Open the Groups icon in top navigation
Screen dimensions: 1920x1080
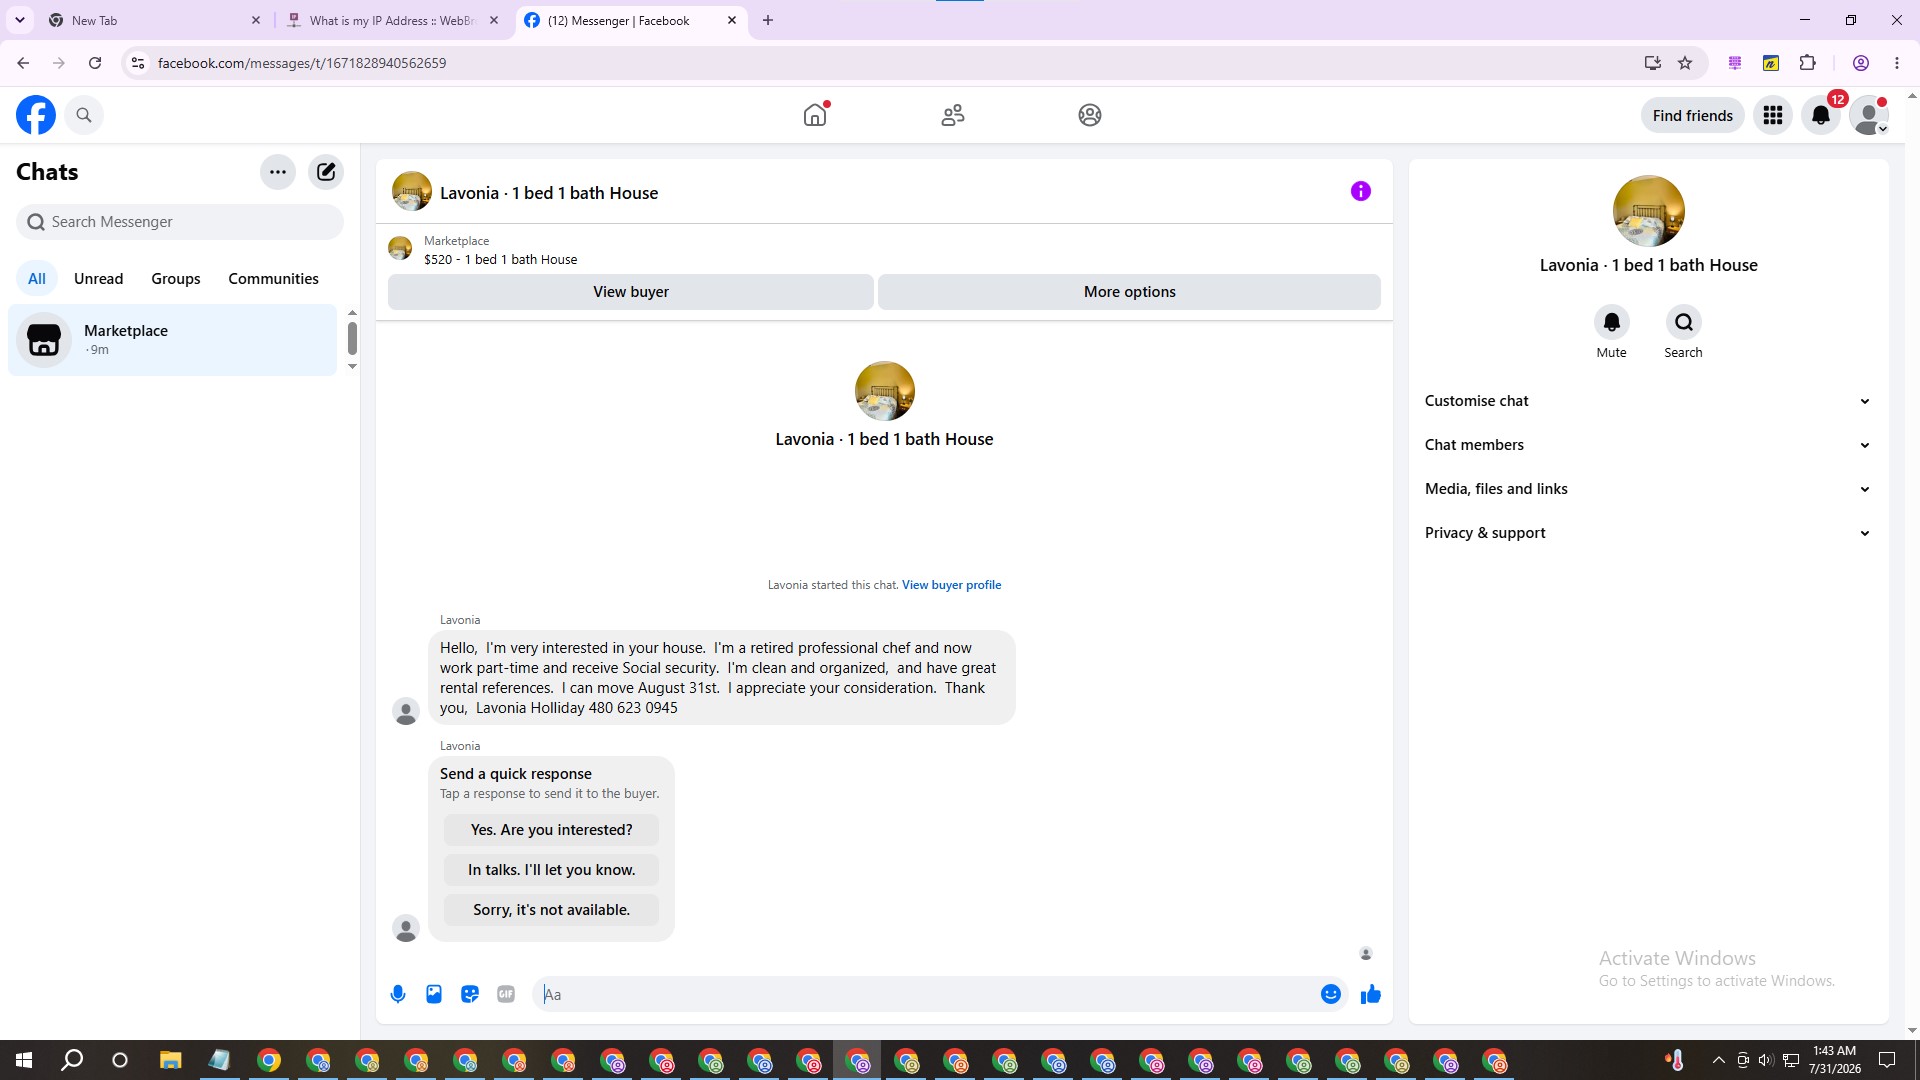[x=1090, y=115]
